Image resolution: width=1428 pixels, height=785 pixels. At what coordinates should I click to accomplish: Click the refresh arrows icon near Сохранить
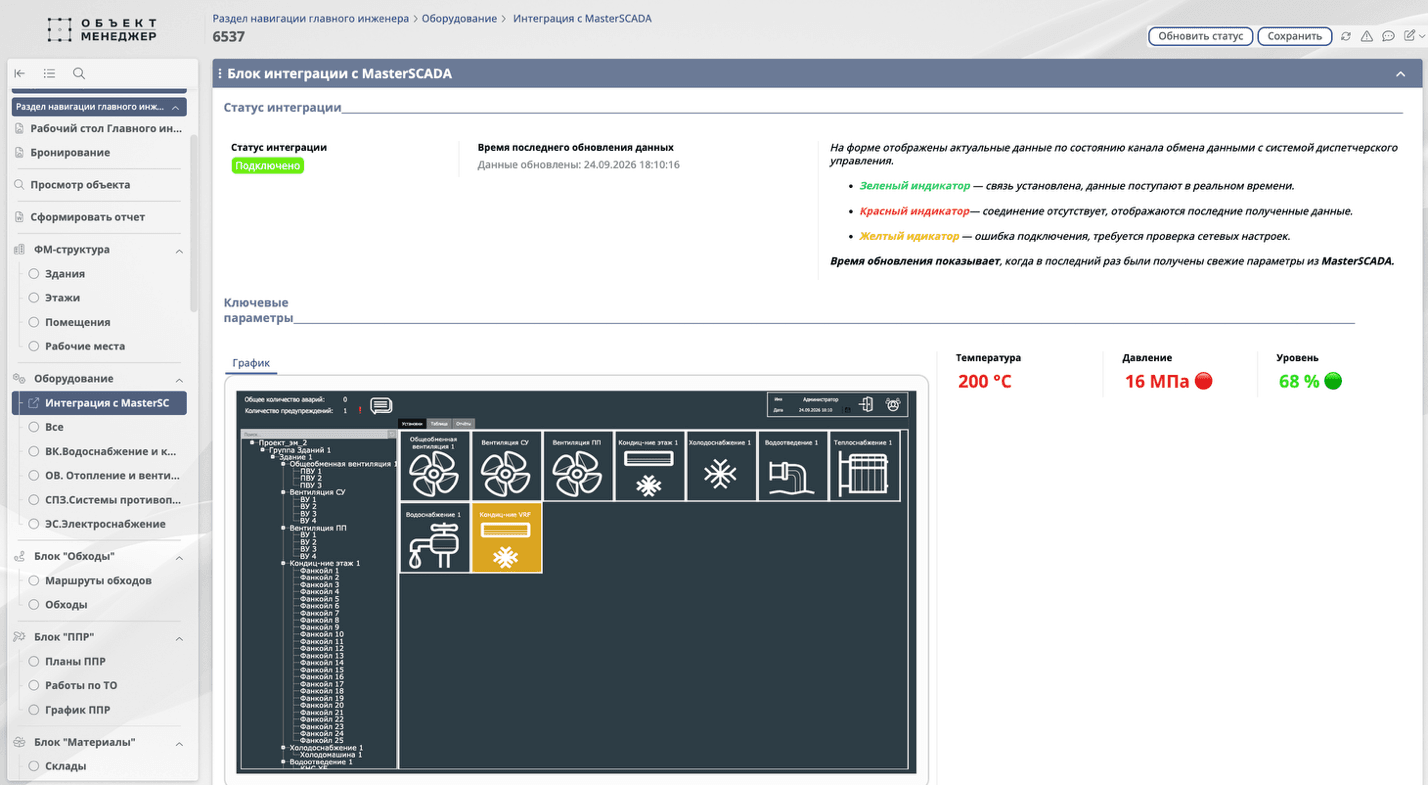[1346, 36]
